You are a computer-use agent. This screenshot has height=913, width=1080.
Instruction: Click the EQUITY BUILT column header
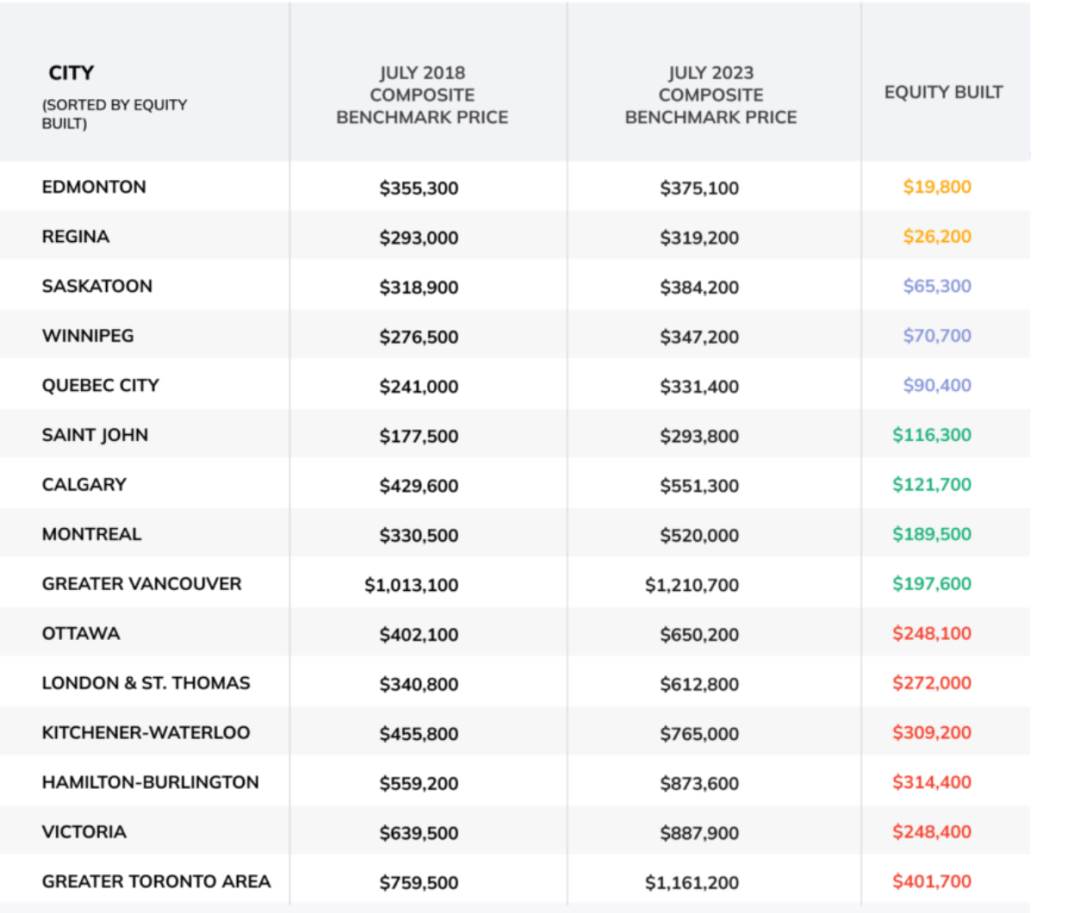tap(943, 92)
